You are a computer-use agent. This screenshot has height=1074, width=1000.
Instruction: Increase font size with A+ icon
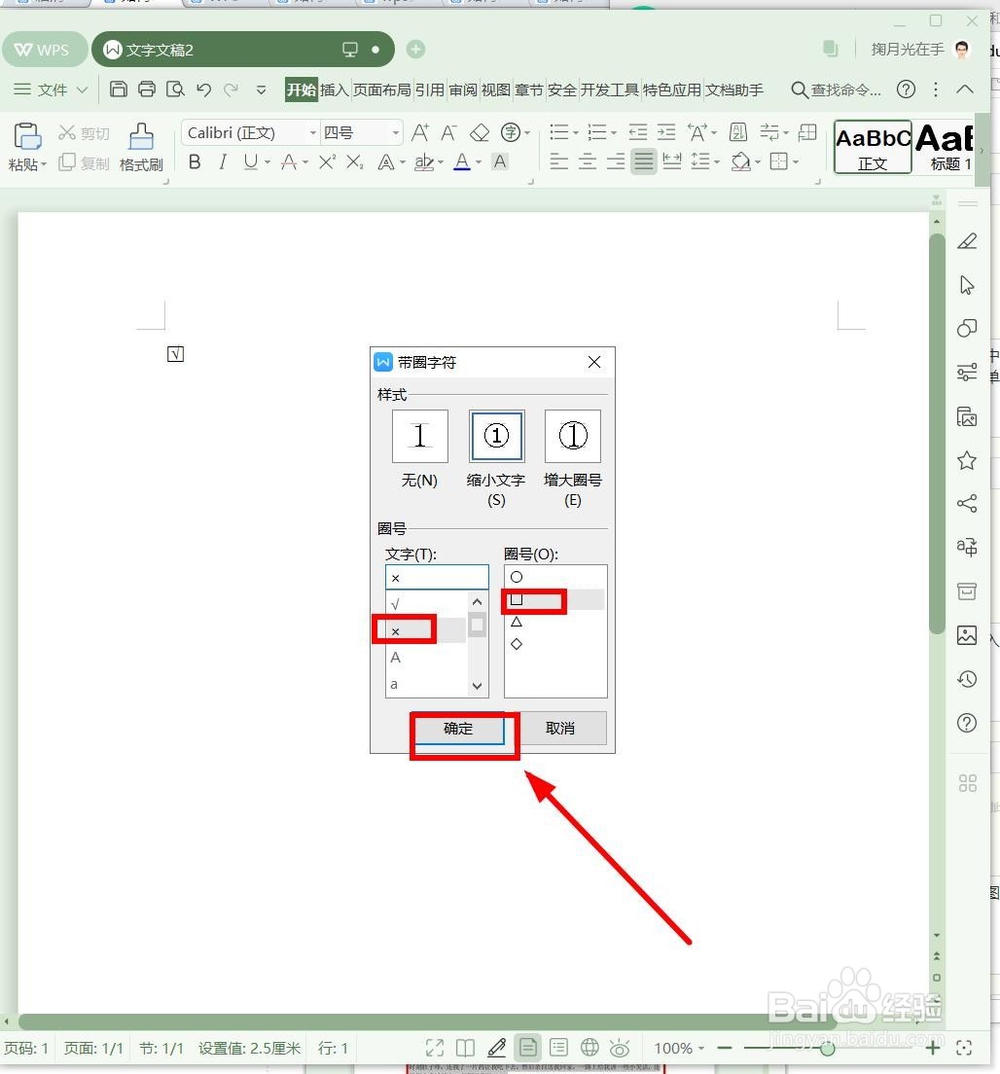(420, 132)
